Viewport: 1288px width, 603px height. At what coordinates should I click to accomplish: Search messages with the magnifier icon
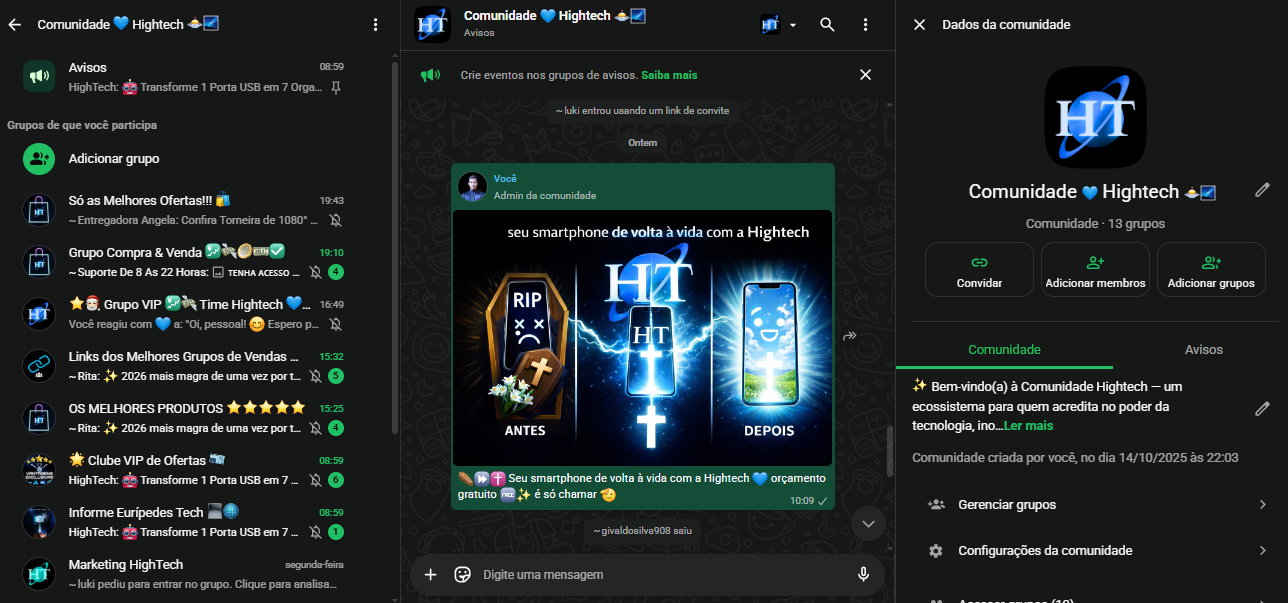point(827,25)
